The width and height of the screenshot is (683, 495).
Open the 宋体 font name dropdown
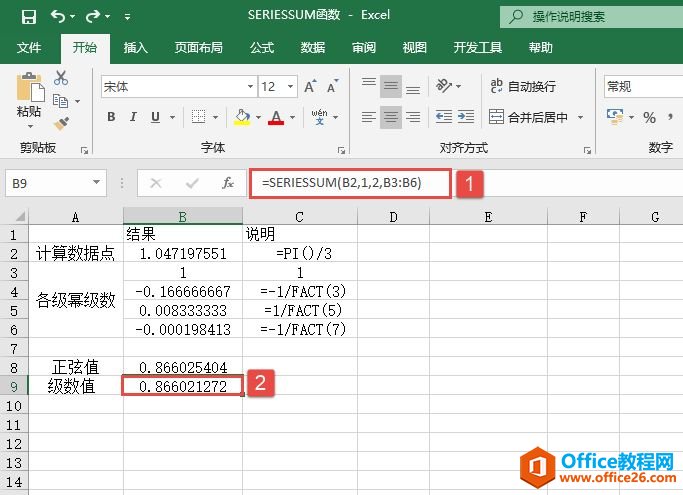[250, 86]
